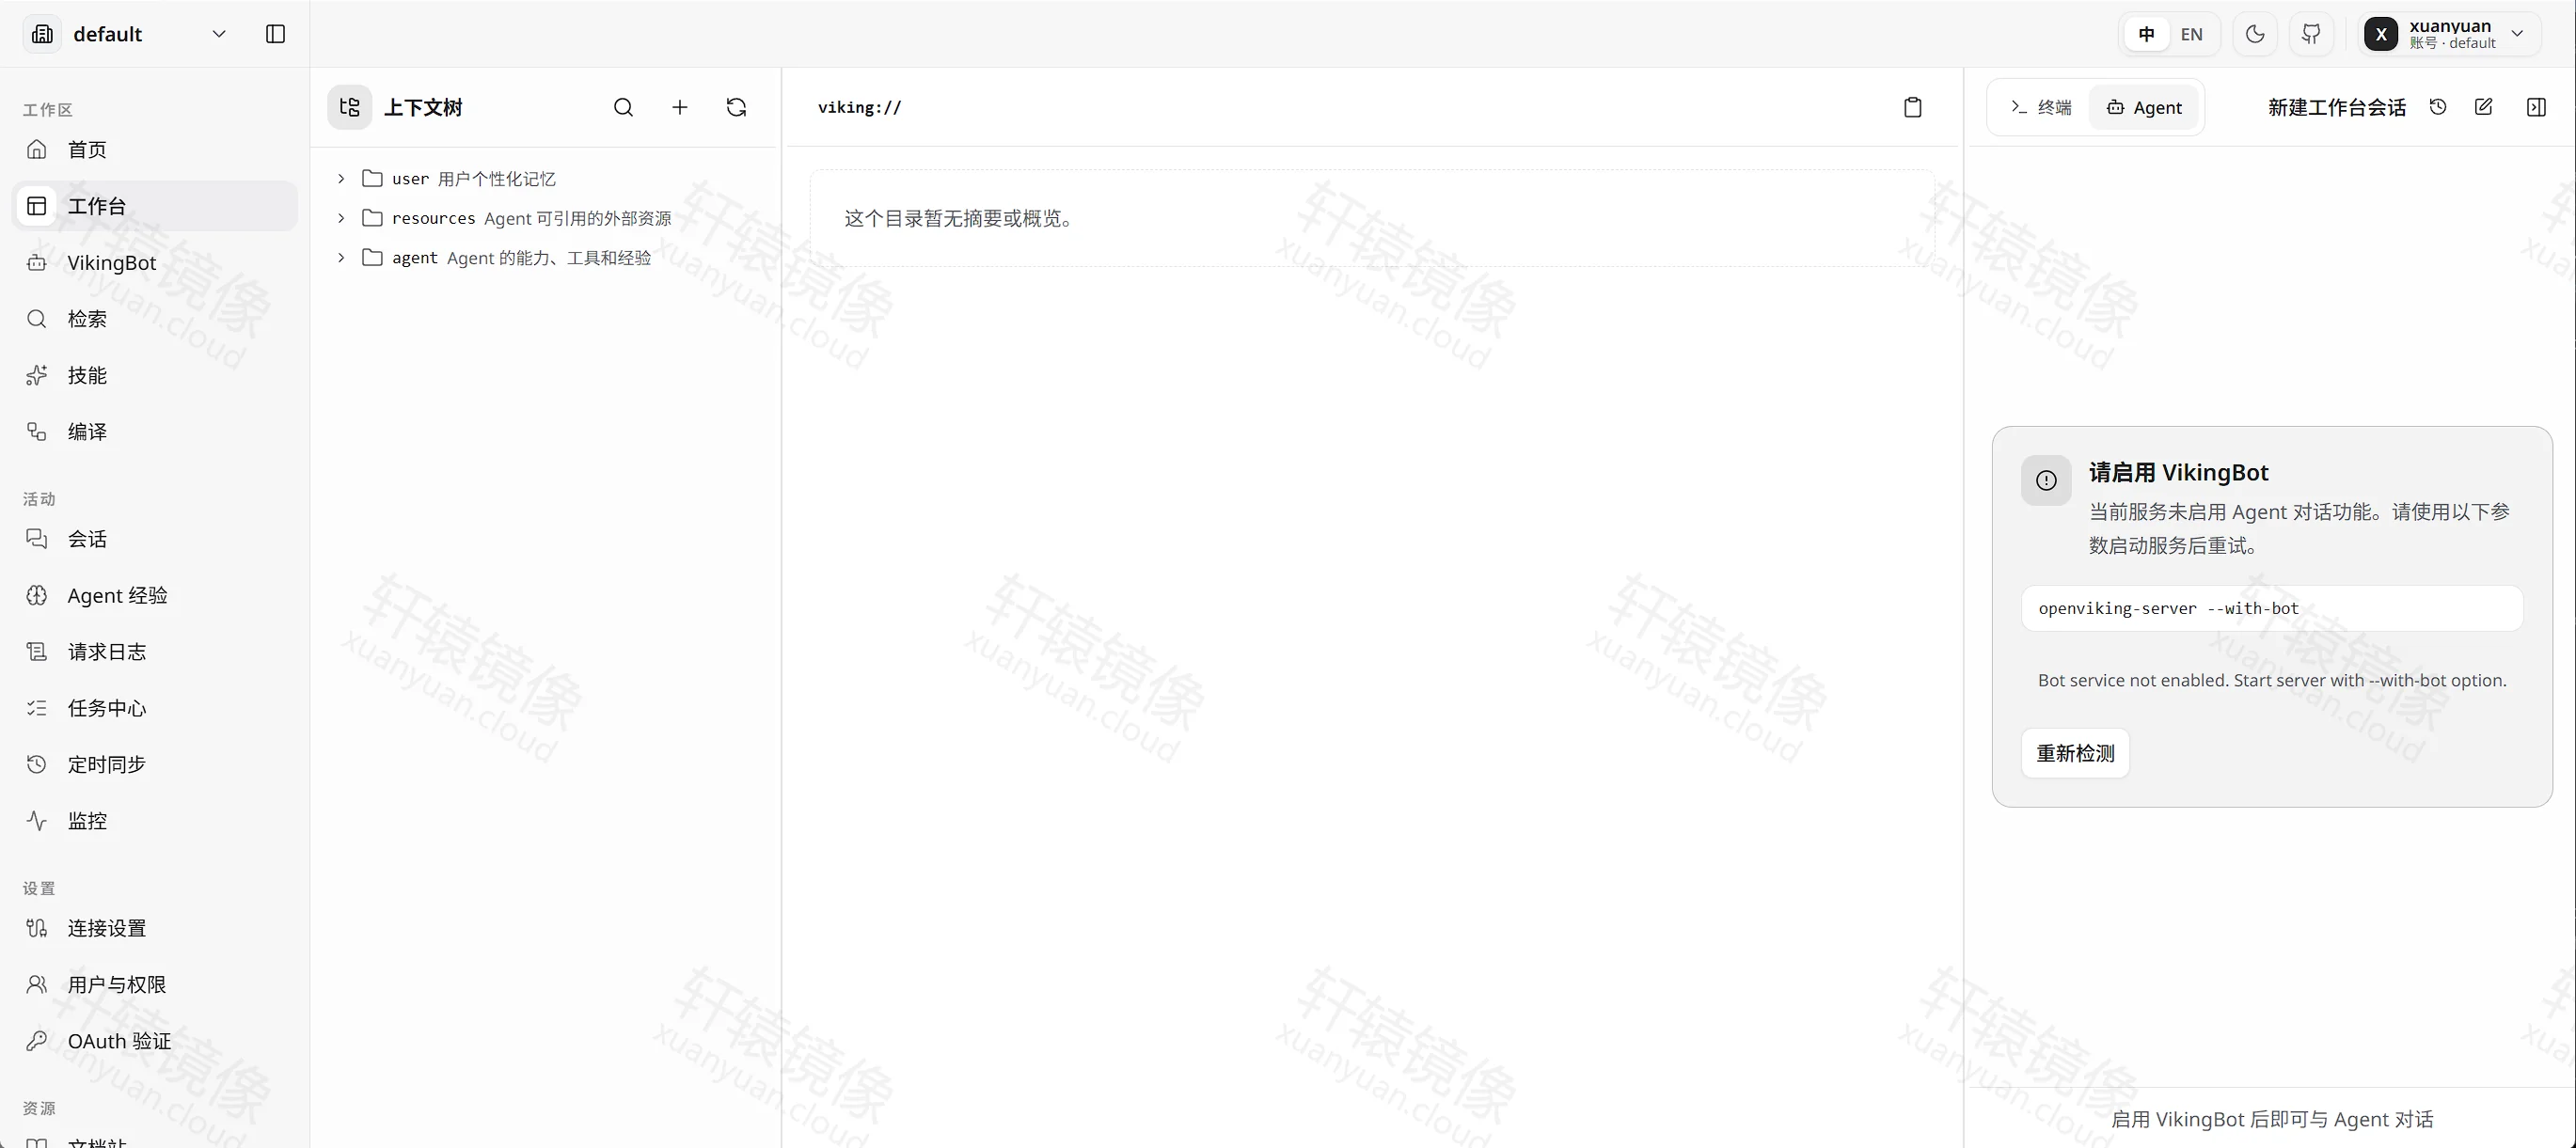Open 请求日志 page
The width and height of the screenshot is (2576, 1148).
155,652
